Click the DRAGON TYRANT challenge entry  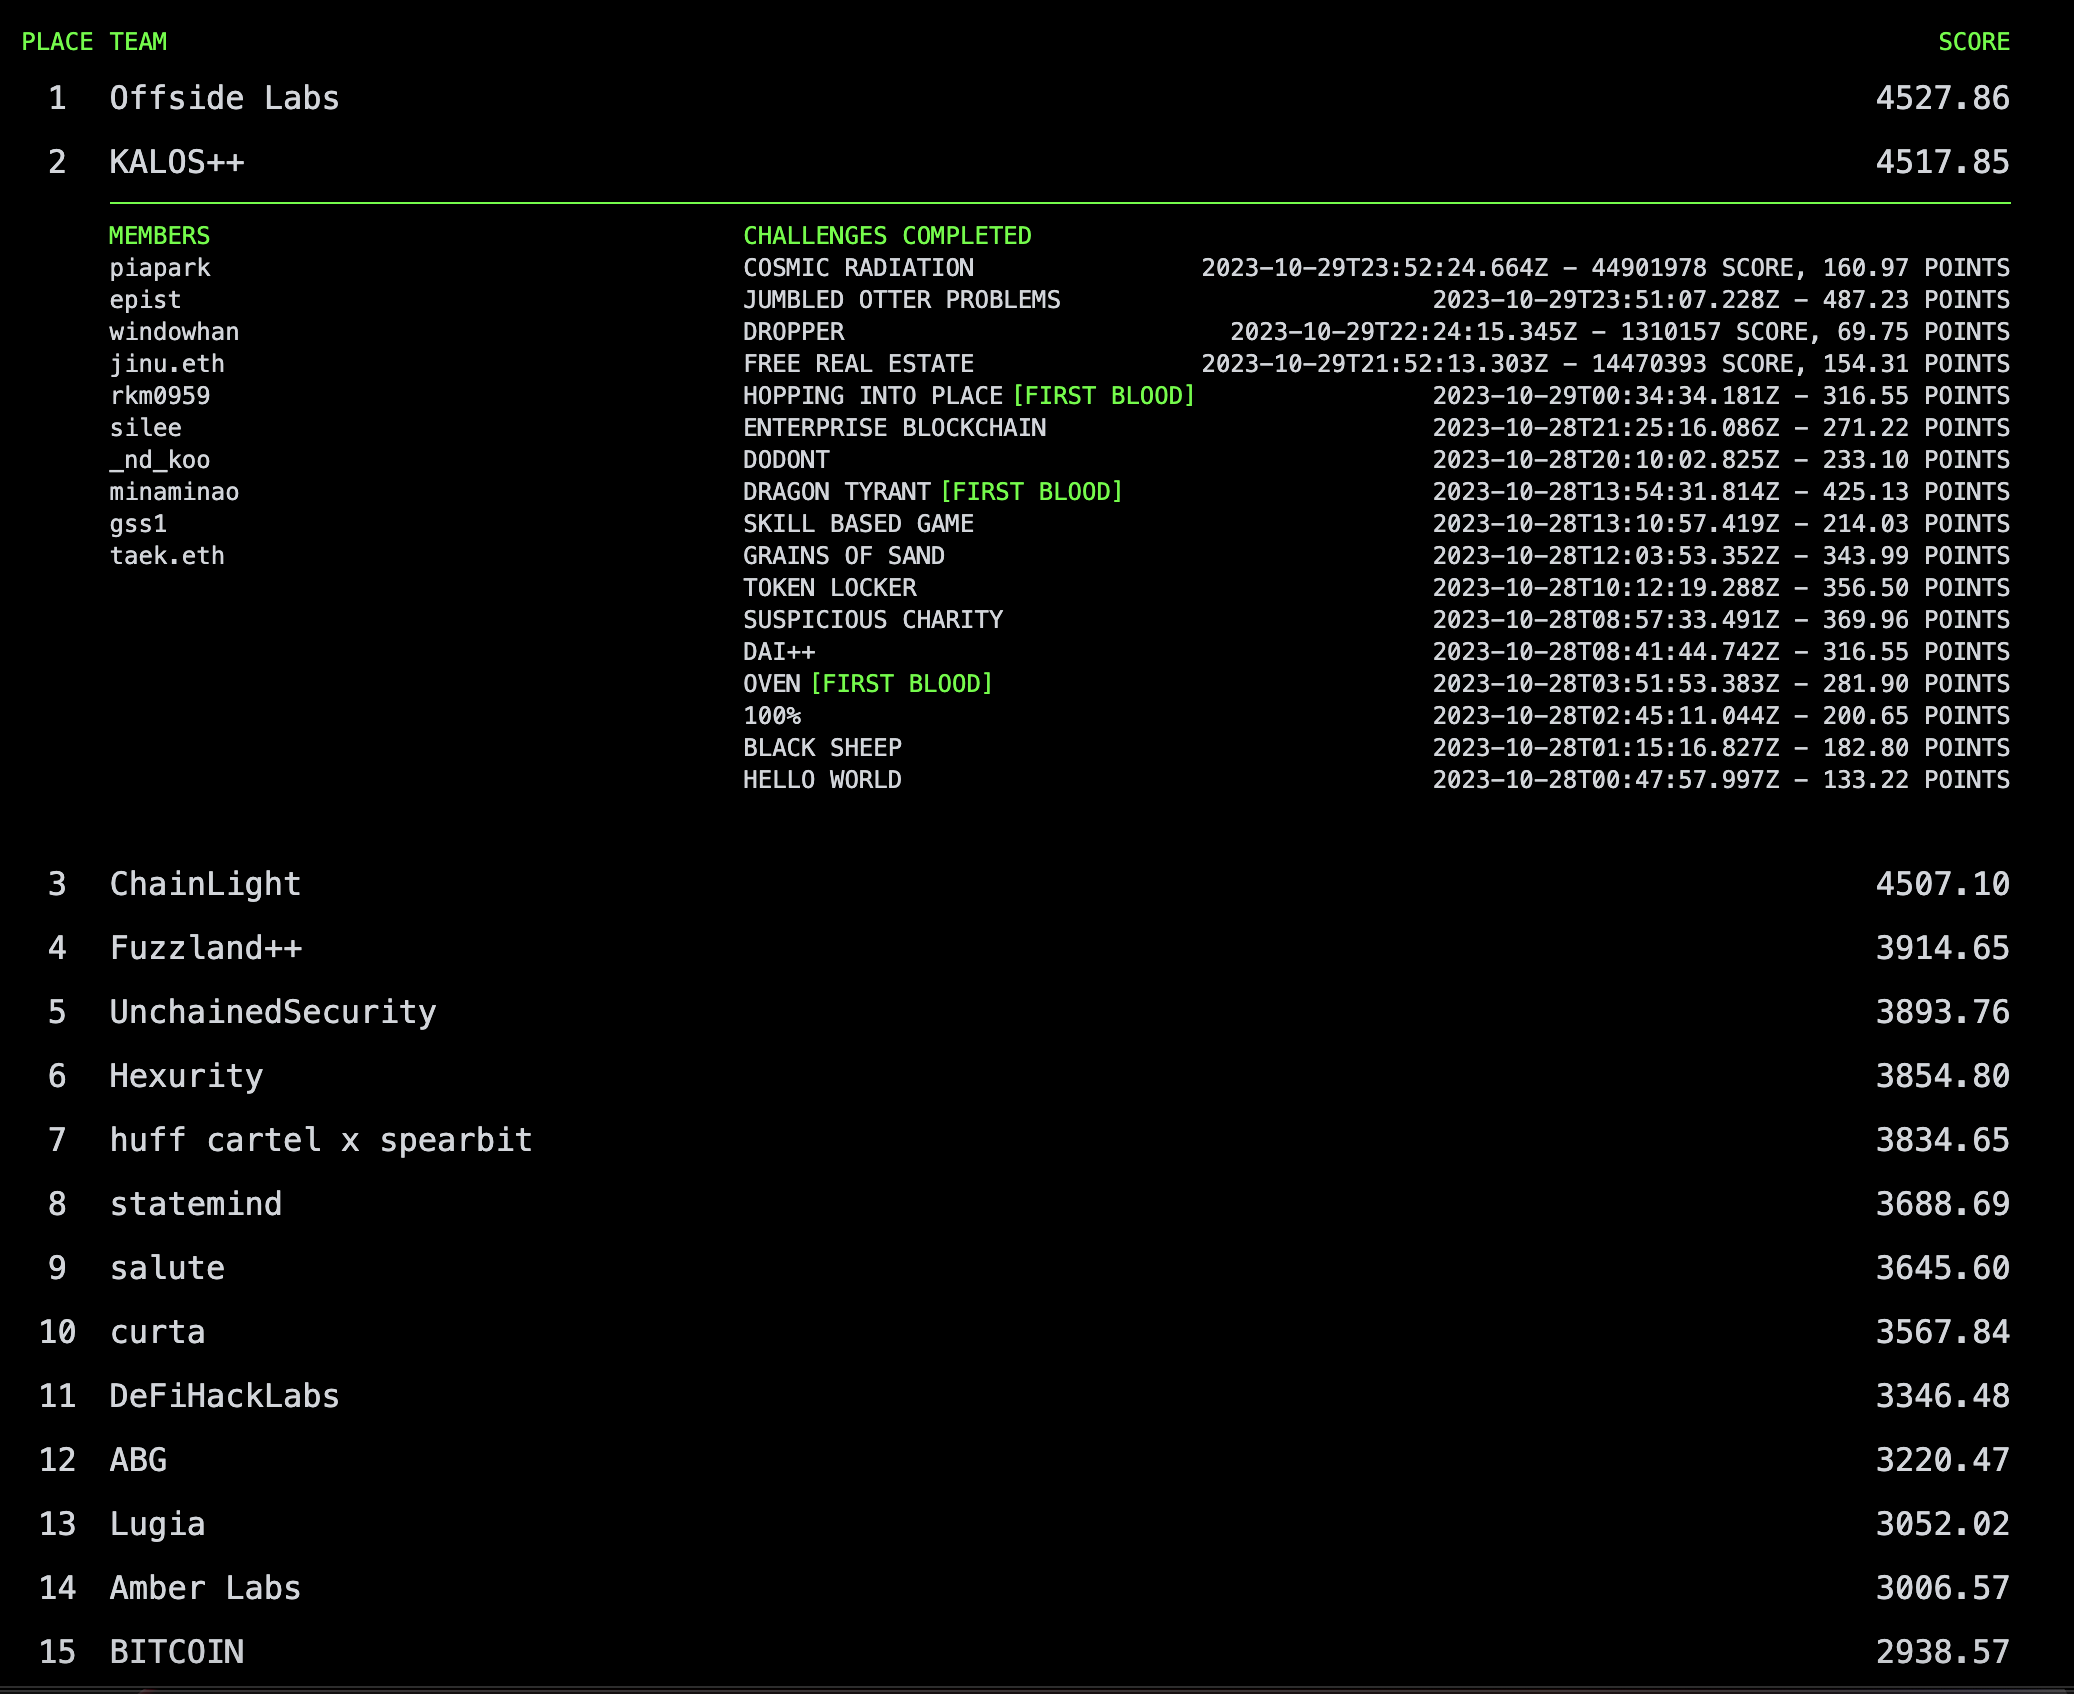[836, 492]
